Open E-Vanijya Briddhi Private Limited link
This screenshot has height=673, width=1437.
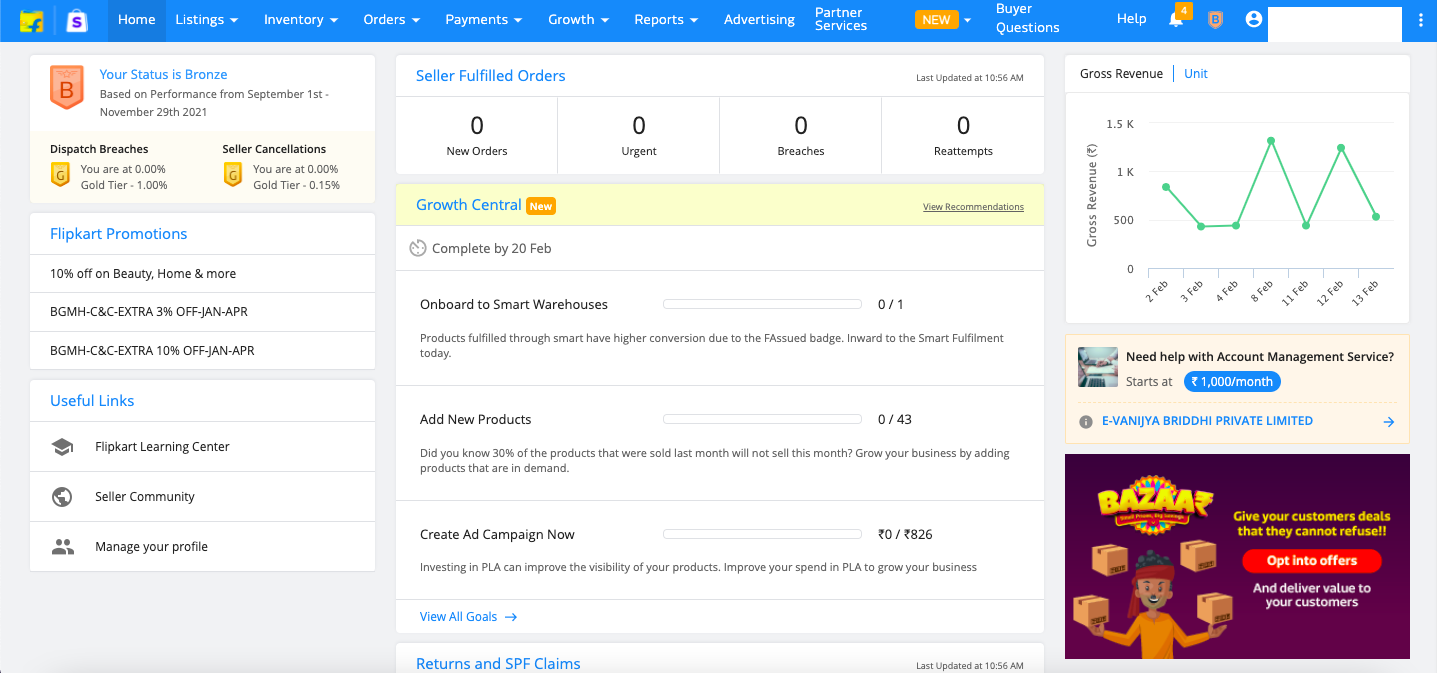click(1207, 421)
